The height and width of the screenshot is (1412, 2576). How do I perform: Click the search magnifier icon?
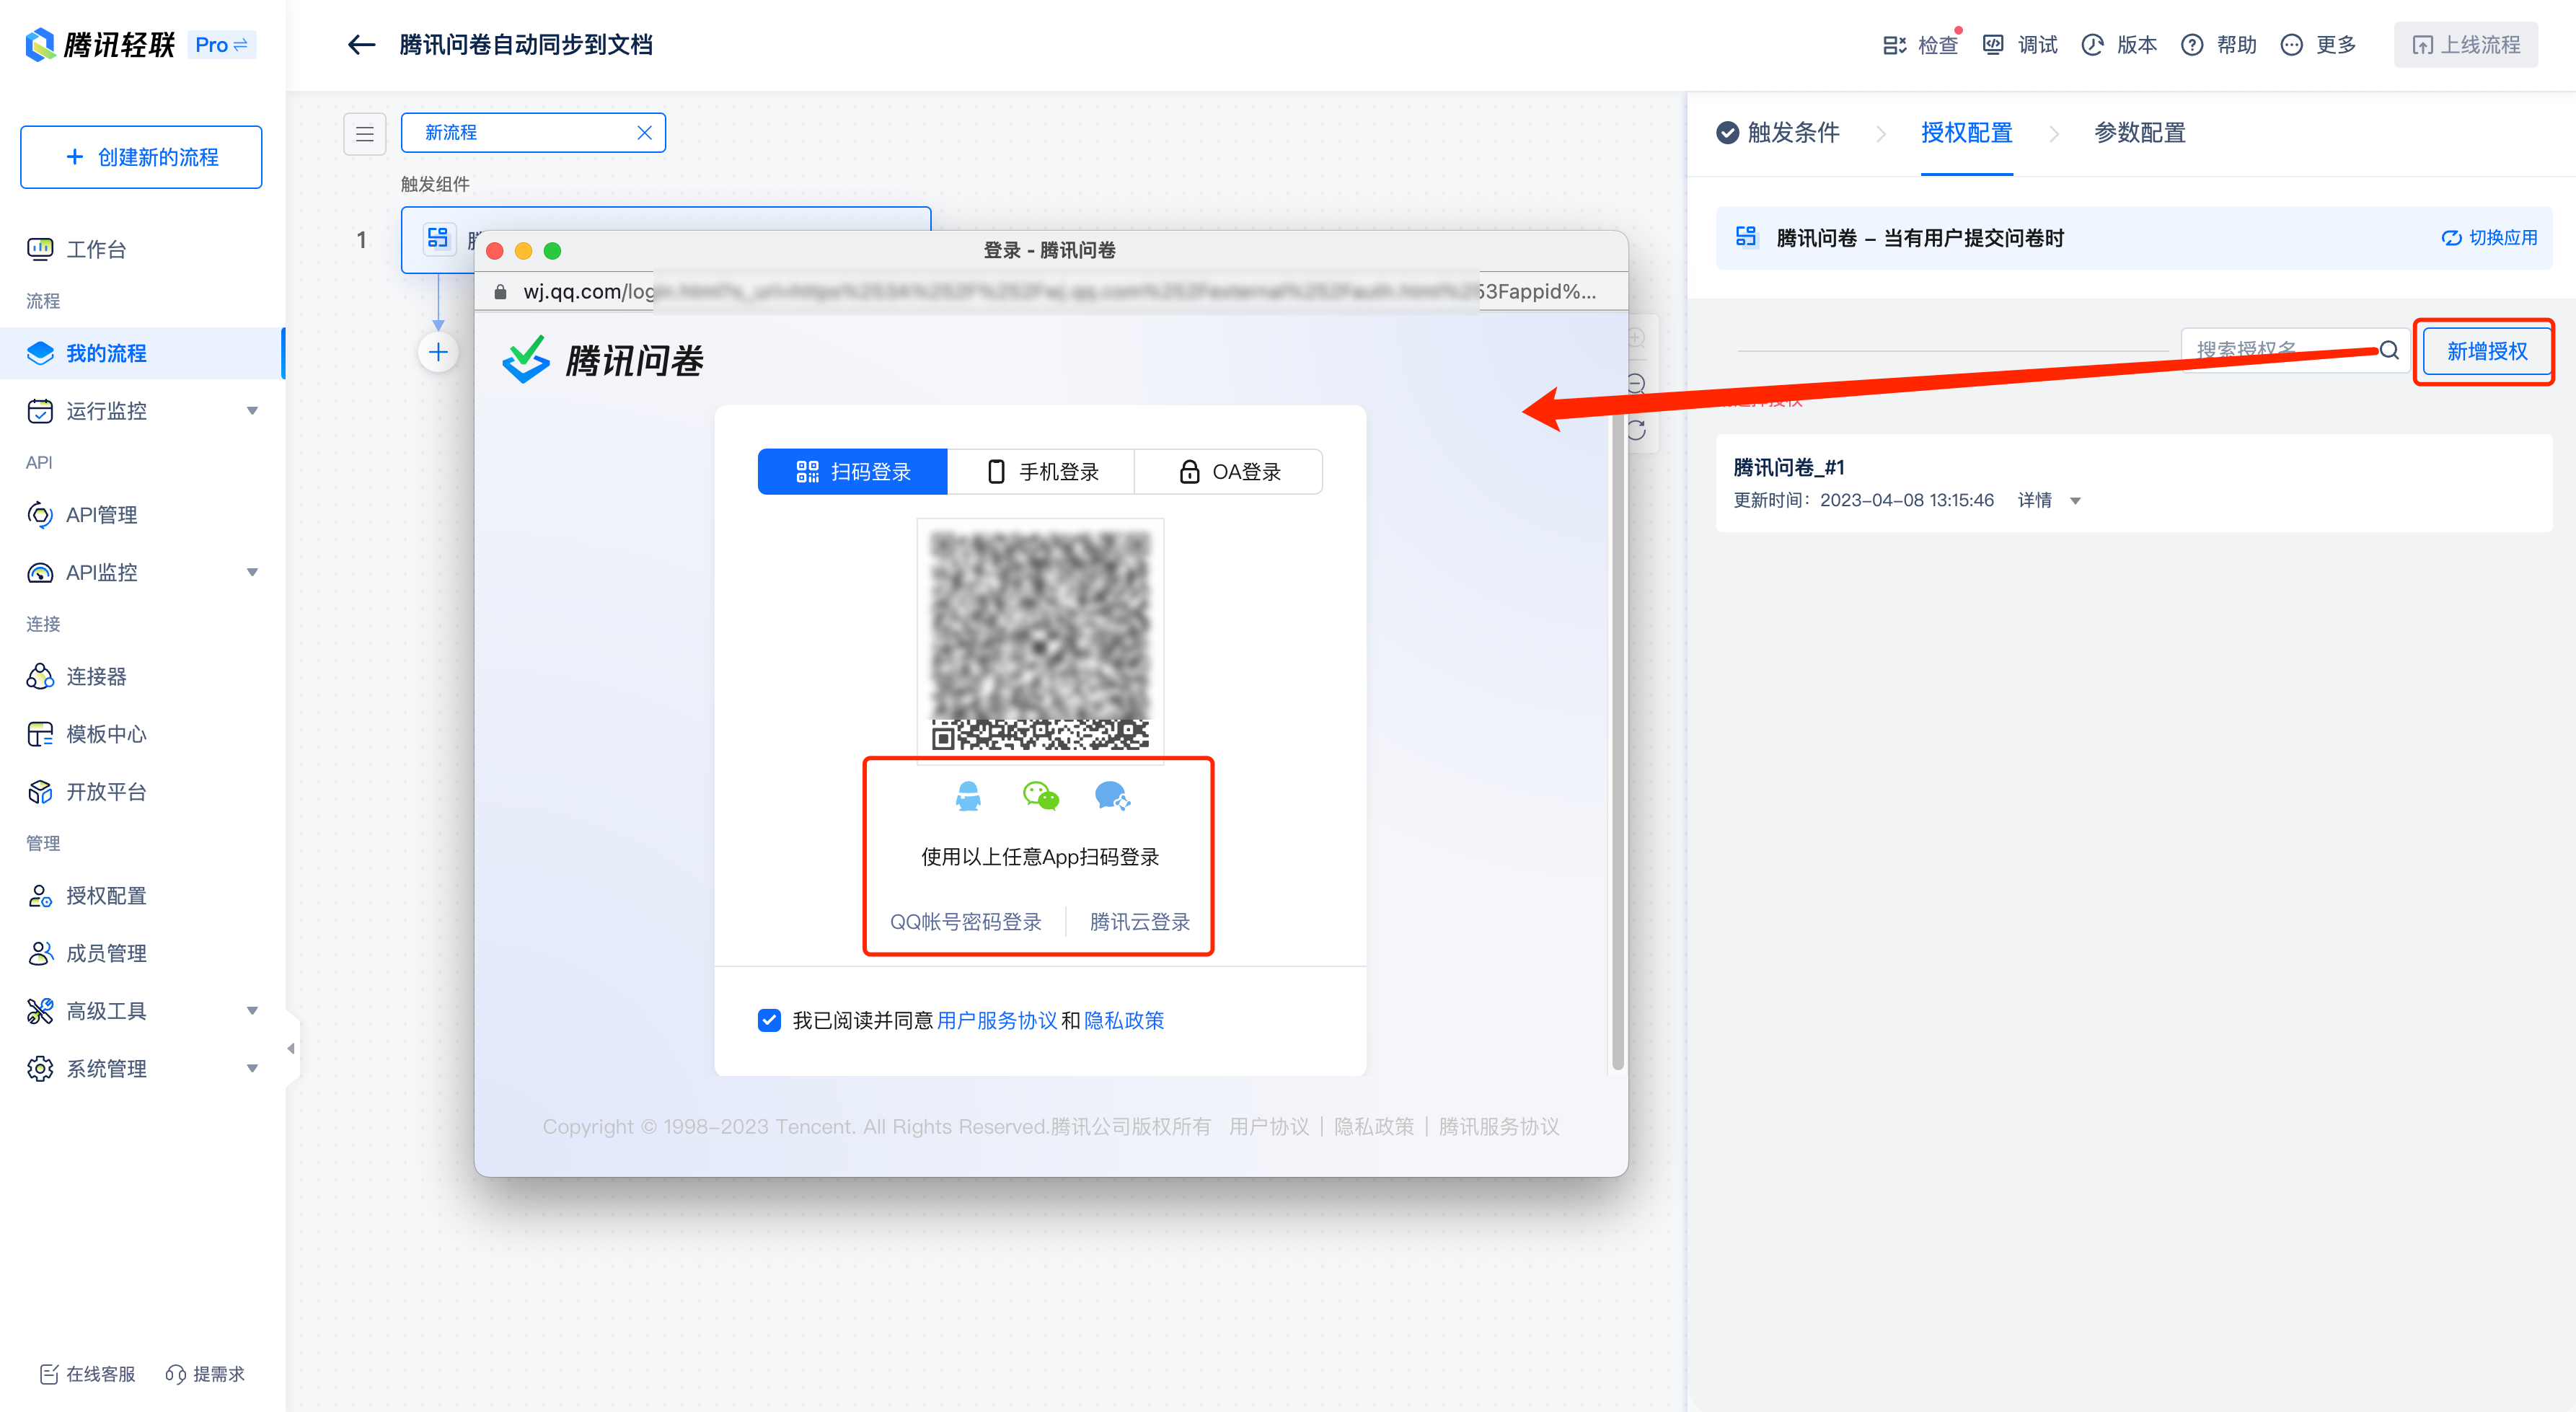[x=2389, y=350]
